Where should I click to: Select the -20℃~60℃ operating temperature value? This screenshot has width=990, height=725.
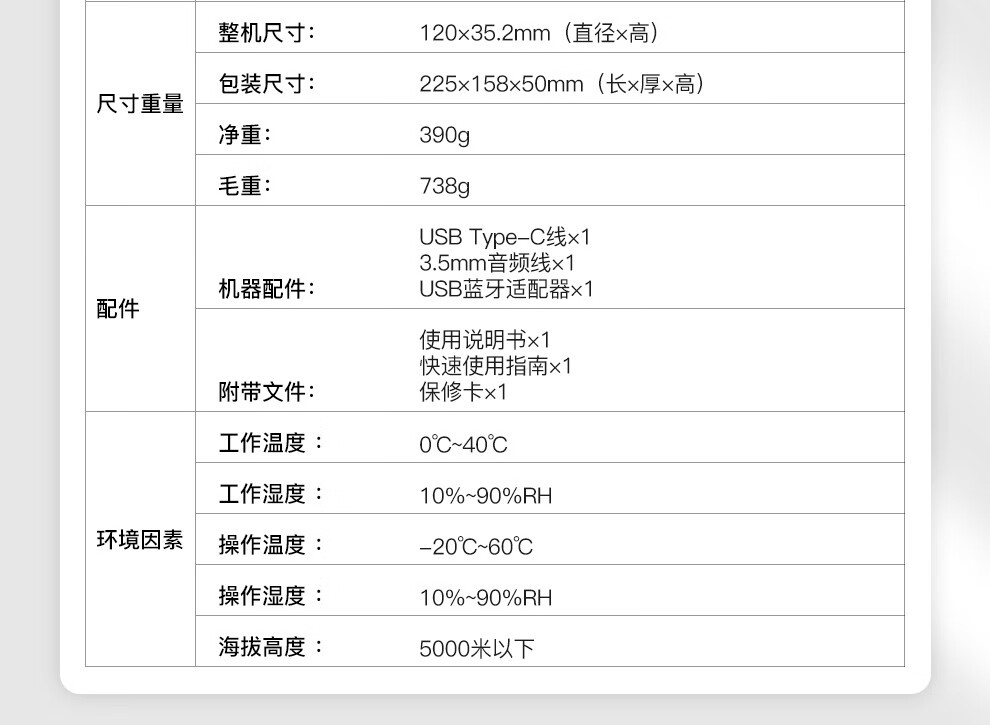(x=476, y=547)
